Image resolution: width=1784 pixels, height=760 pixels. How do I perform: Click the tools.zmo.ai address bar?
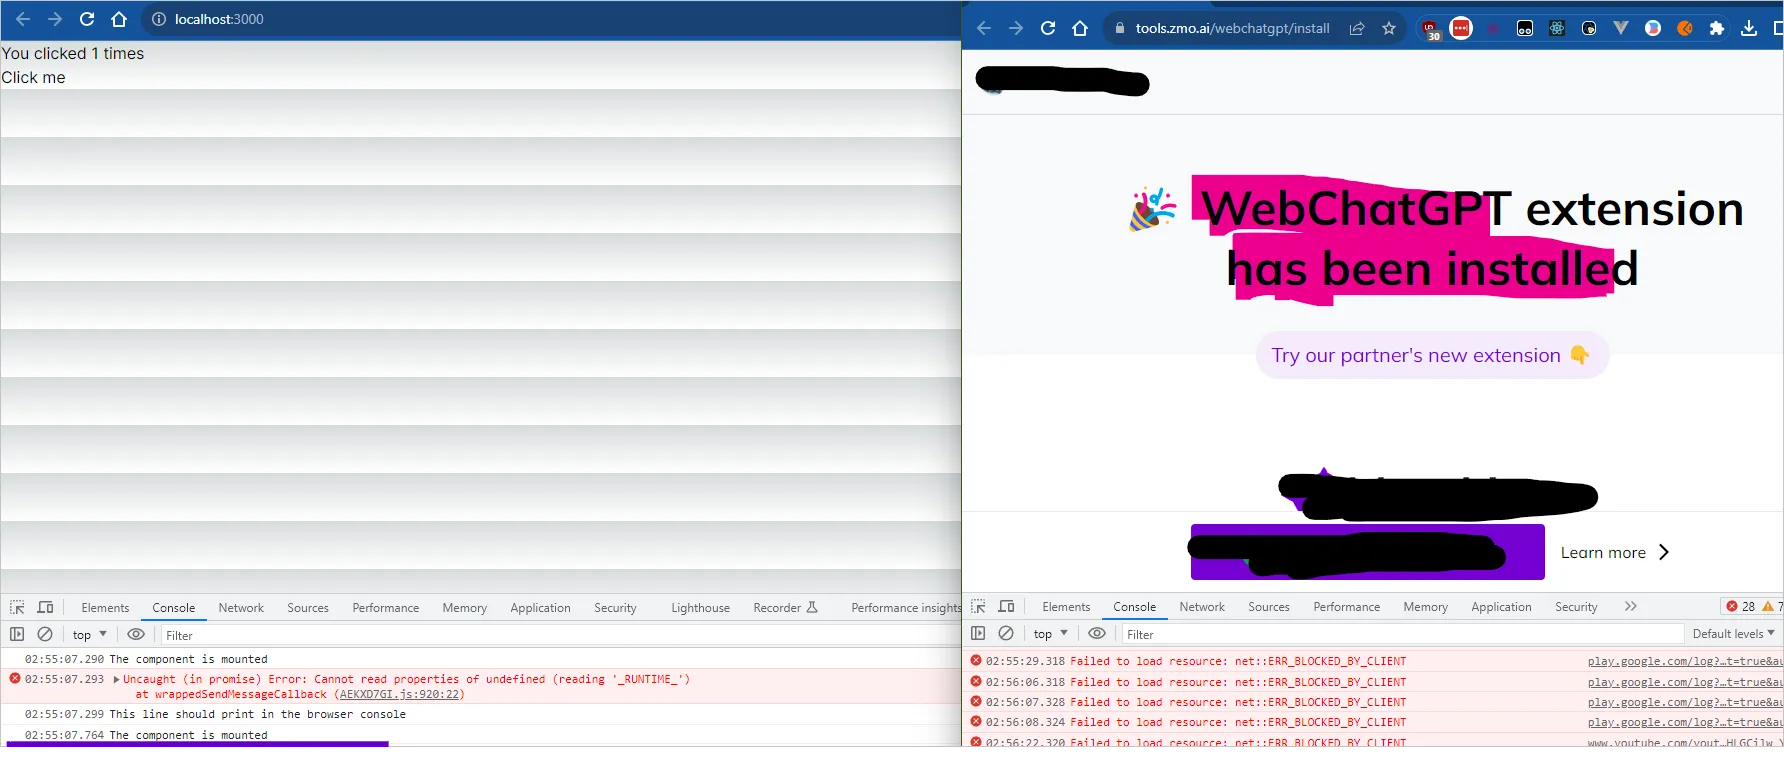coord(1254,28)
